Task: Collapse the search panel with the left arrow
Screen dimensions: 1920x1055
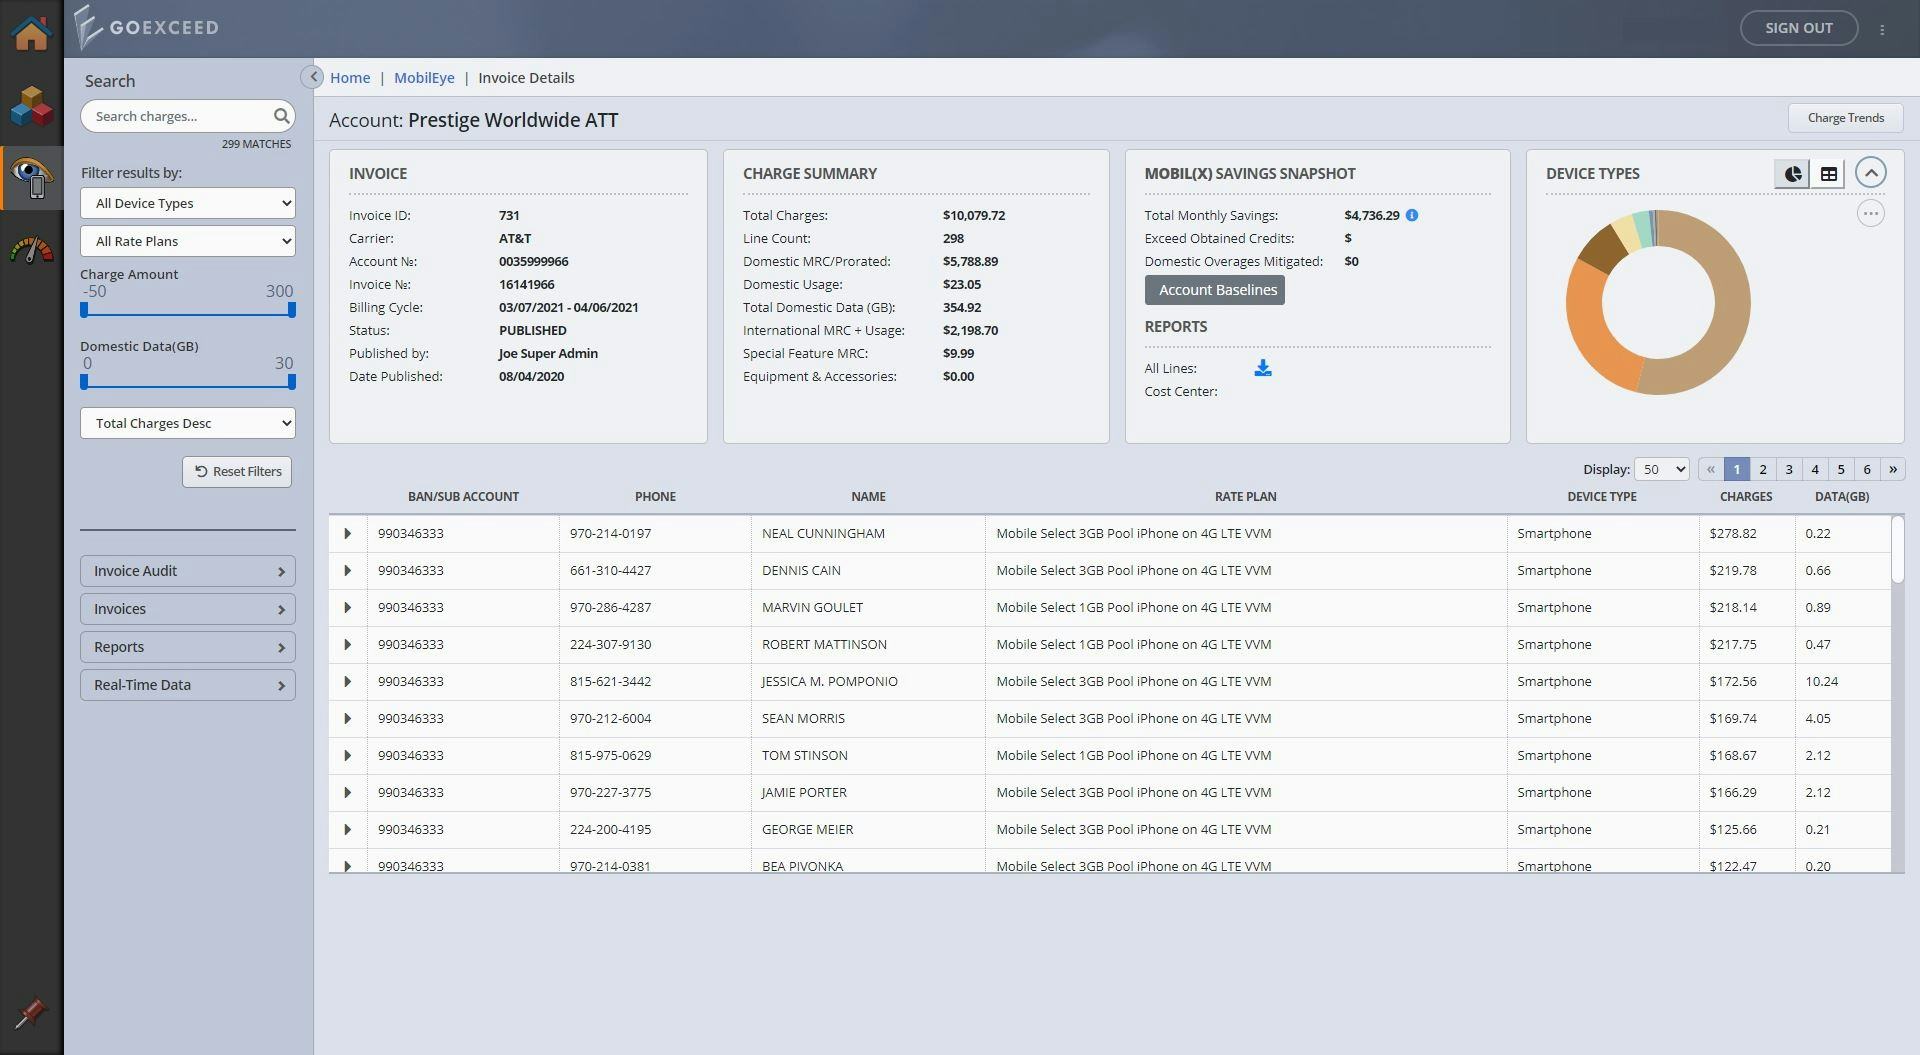Action: point(312,77)
